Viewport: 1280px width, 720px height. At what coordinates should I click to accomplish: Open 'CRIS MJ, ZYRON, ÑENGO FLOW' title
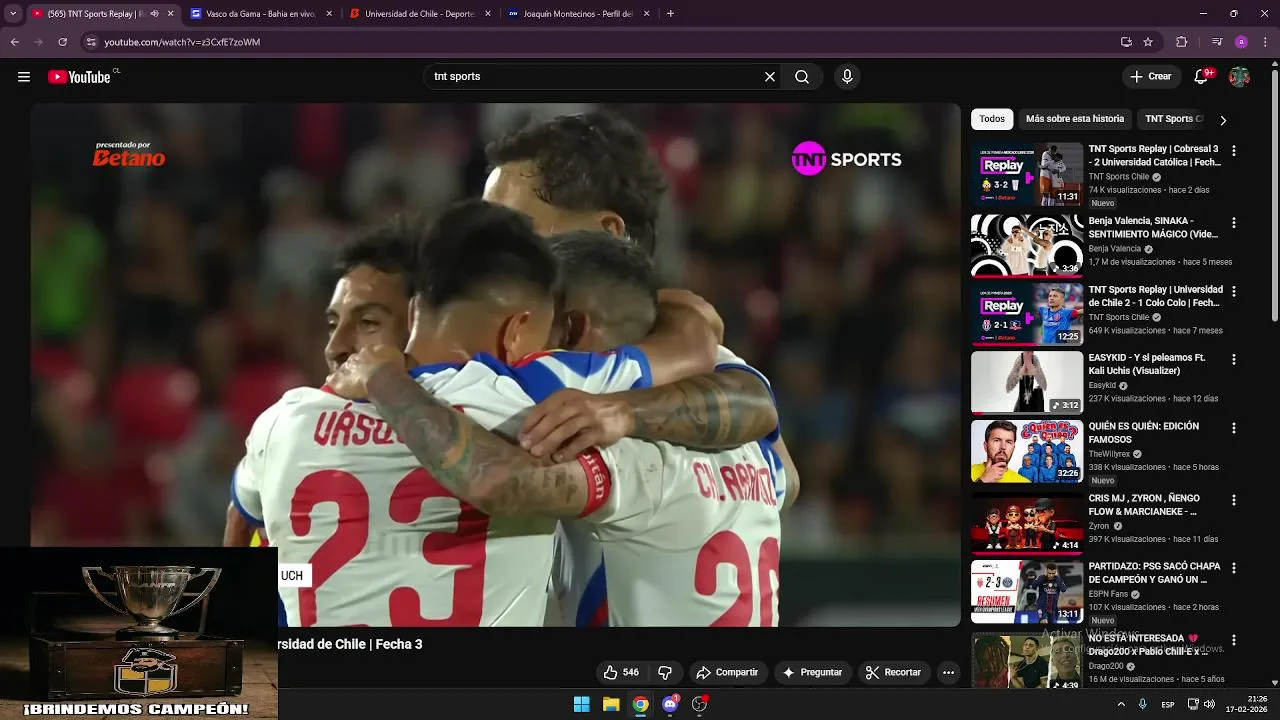1144,505
